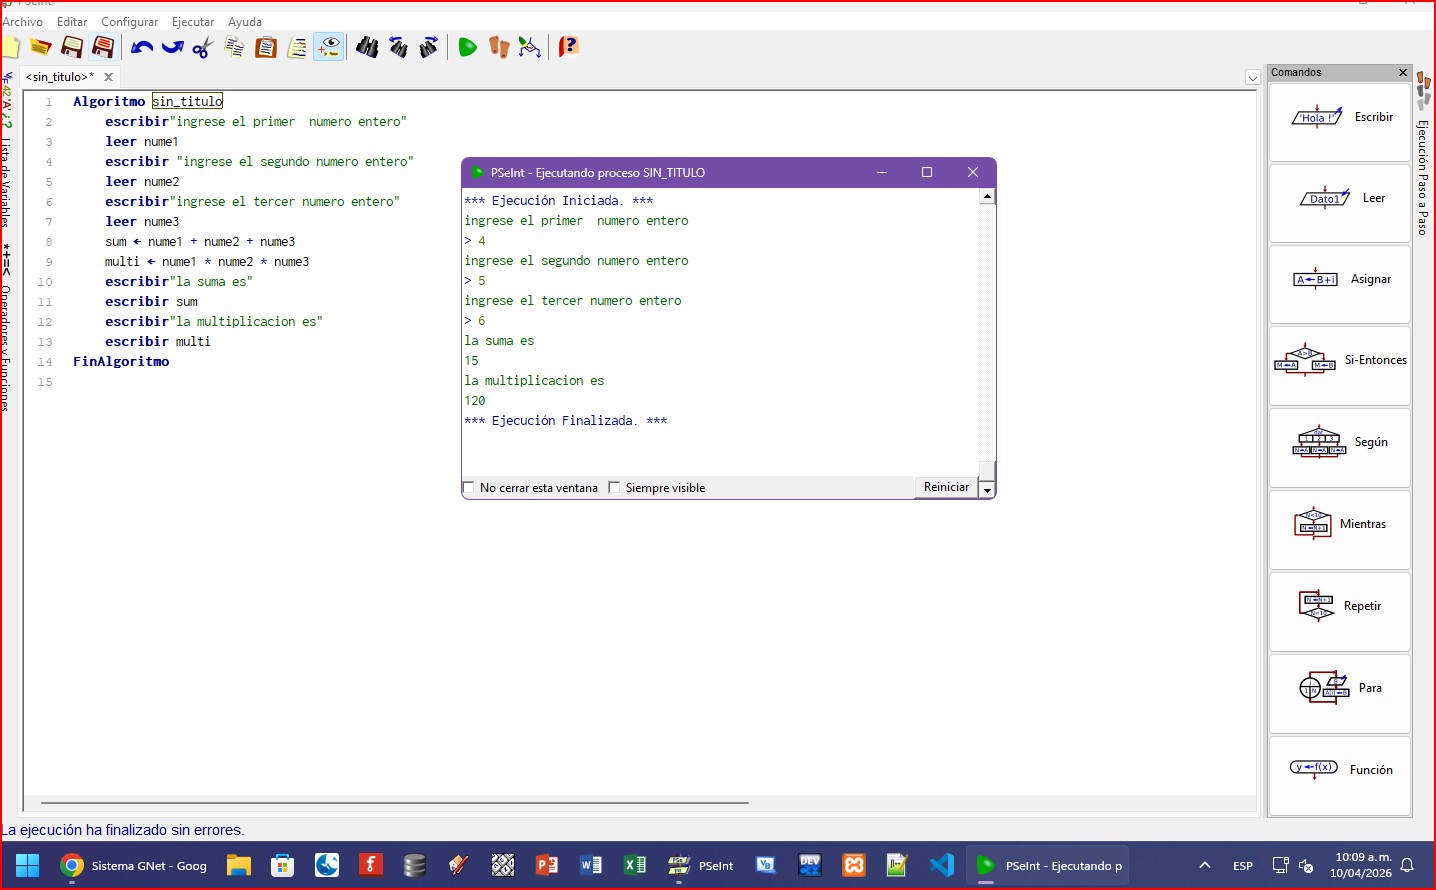Click the Save floppy disk icon
This screenshot has height=890, width=1436.
pyautogui.click(x=72, y=47)
